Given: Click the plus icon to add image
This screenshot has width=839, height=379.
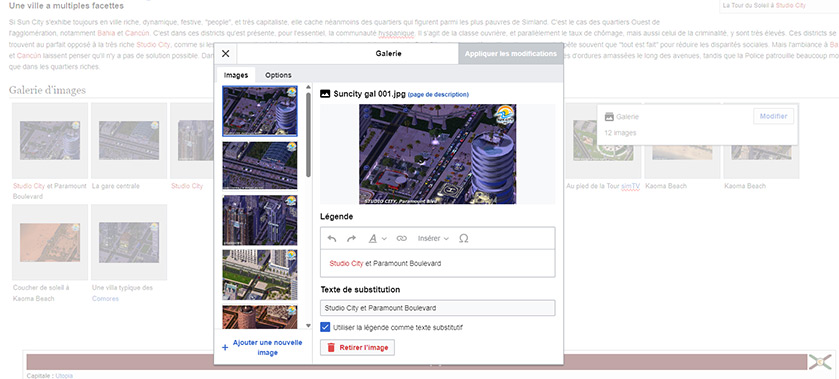Looking at the screenshot, I should pyautogui.click(x=225, y=347).
